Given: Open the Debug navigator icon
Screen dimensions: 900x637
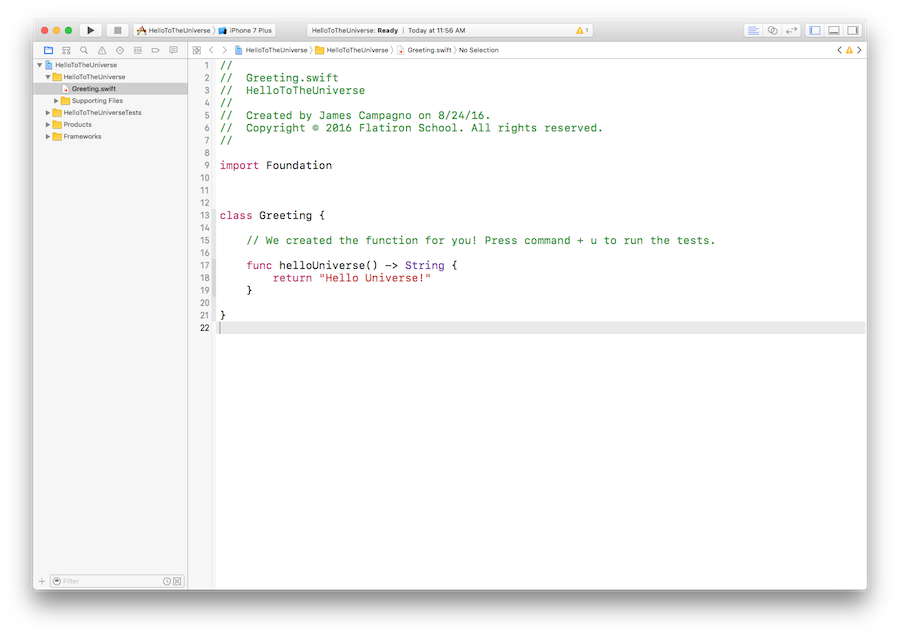Looking at the screenshot, I should pyautogui.click(x=138, y=50).
